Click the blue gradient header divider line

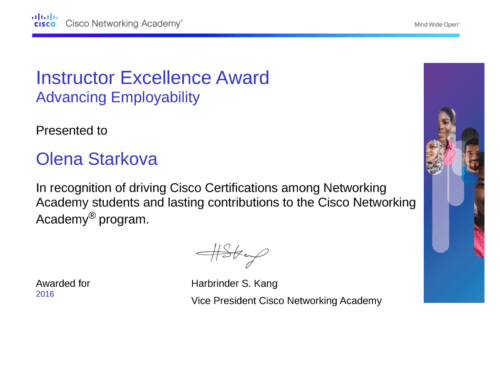(246, 35)
